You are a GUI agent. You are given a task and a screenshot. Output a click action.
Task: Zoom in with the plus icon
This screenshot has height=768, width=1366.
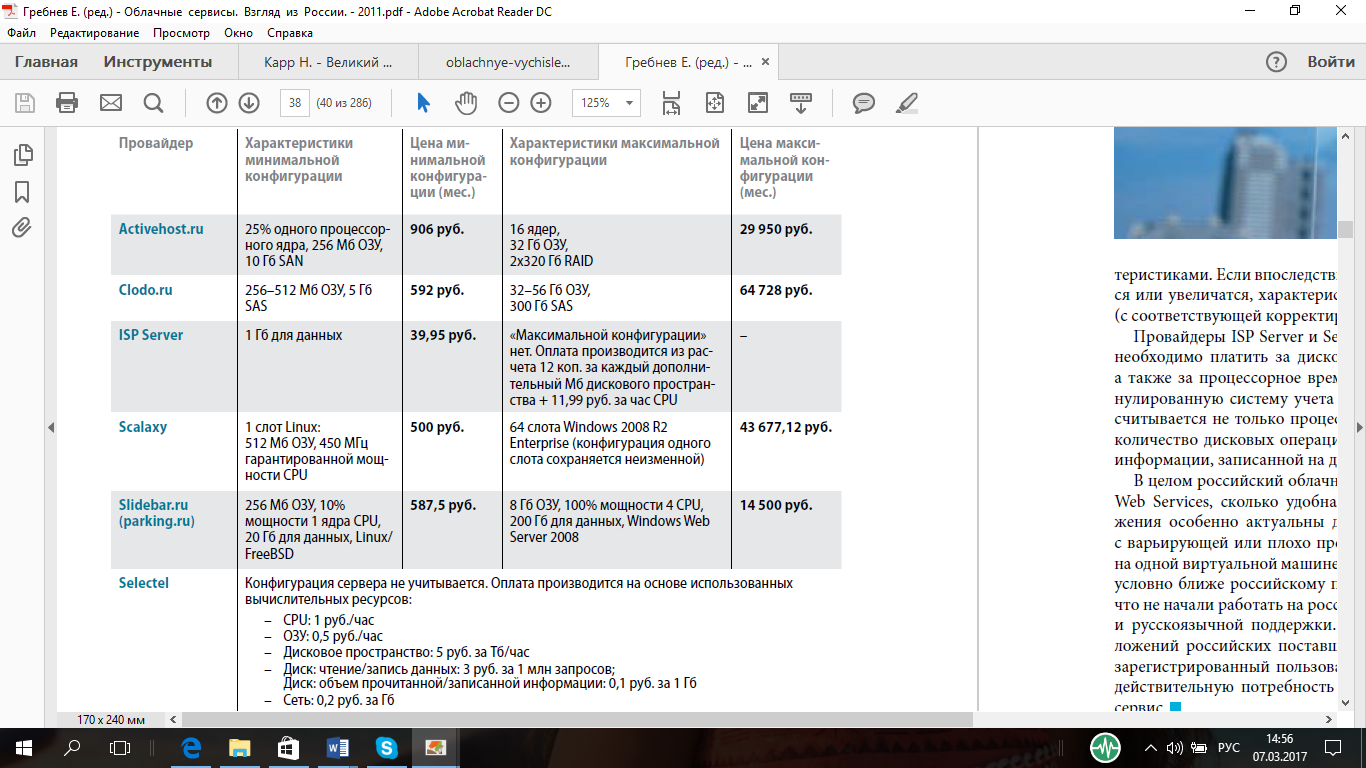(541, 102)
